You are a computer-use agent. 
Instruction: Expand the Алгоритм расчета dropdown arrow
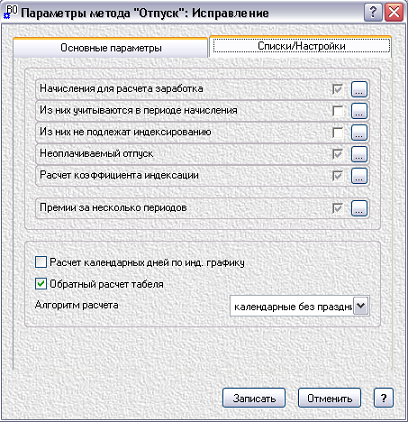tap(361, 306)
